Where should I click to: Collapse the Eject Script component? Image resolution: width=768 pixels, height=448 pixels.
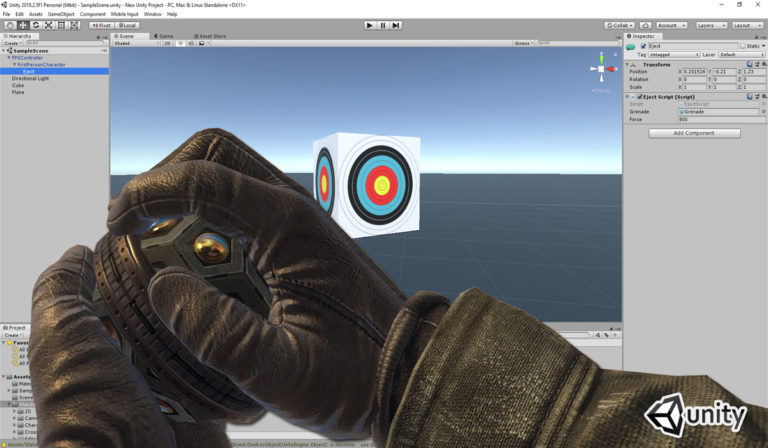coord(627,97)
